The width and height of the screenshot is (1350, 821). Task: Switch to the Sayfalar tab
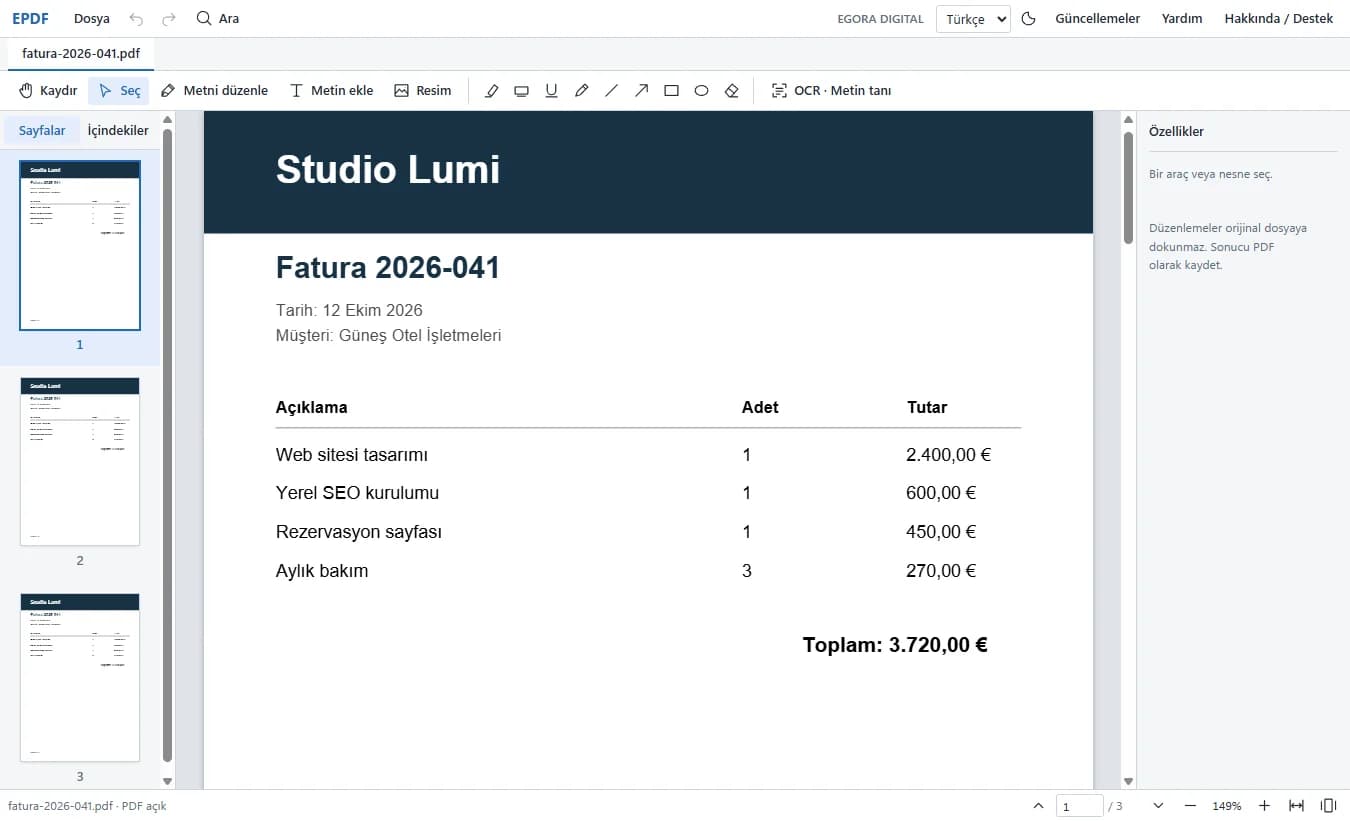pyautogui.click(x=42, y=131)
